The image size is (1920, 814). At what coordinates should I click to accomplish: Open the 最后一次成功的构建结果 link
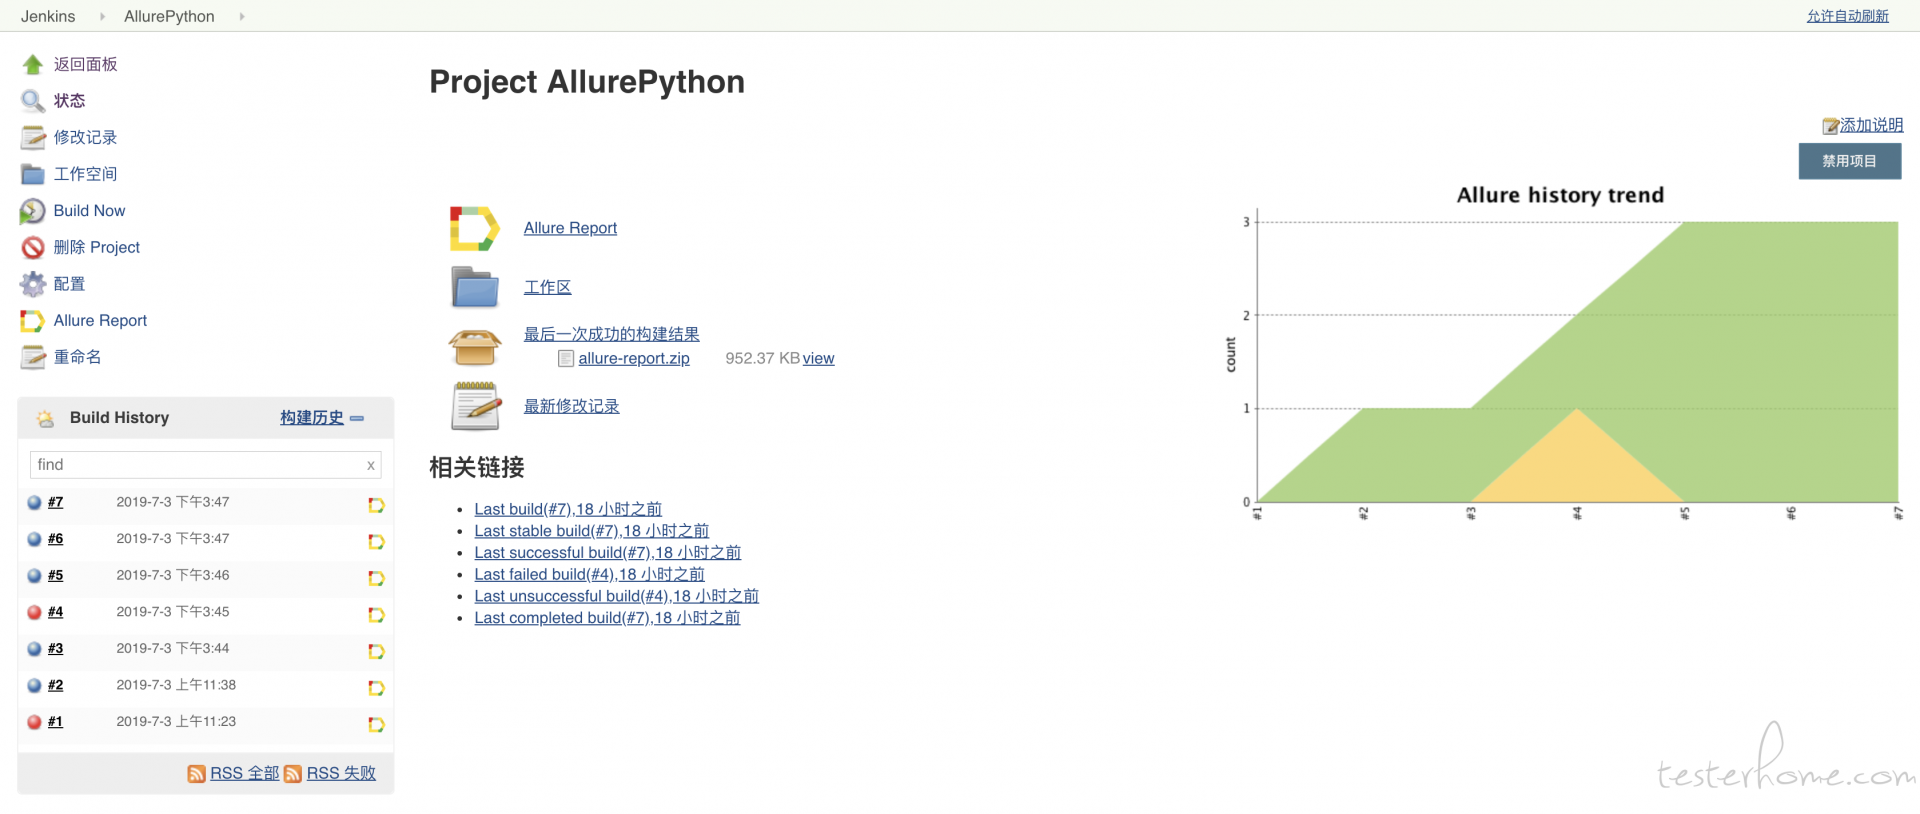(612, 334)
